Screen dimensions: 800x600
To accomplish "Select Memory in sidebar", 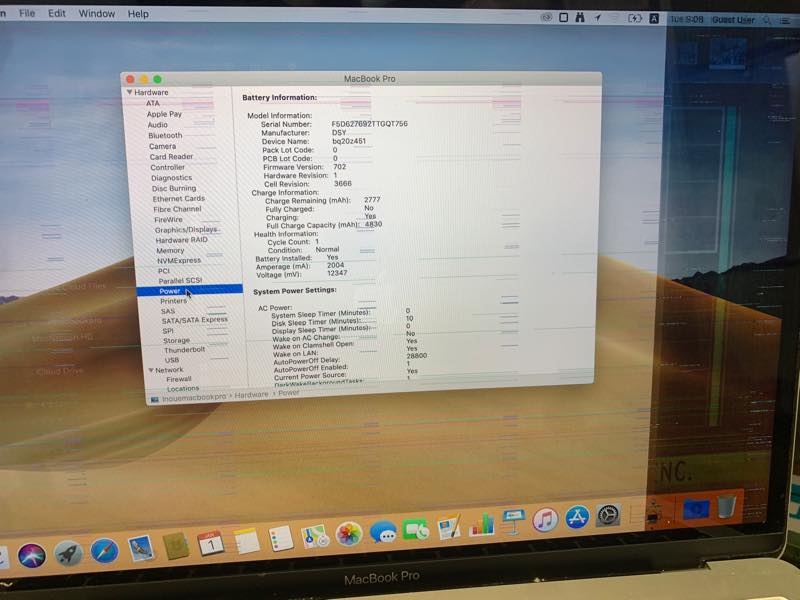I will click(170, 251).
